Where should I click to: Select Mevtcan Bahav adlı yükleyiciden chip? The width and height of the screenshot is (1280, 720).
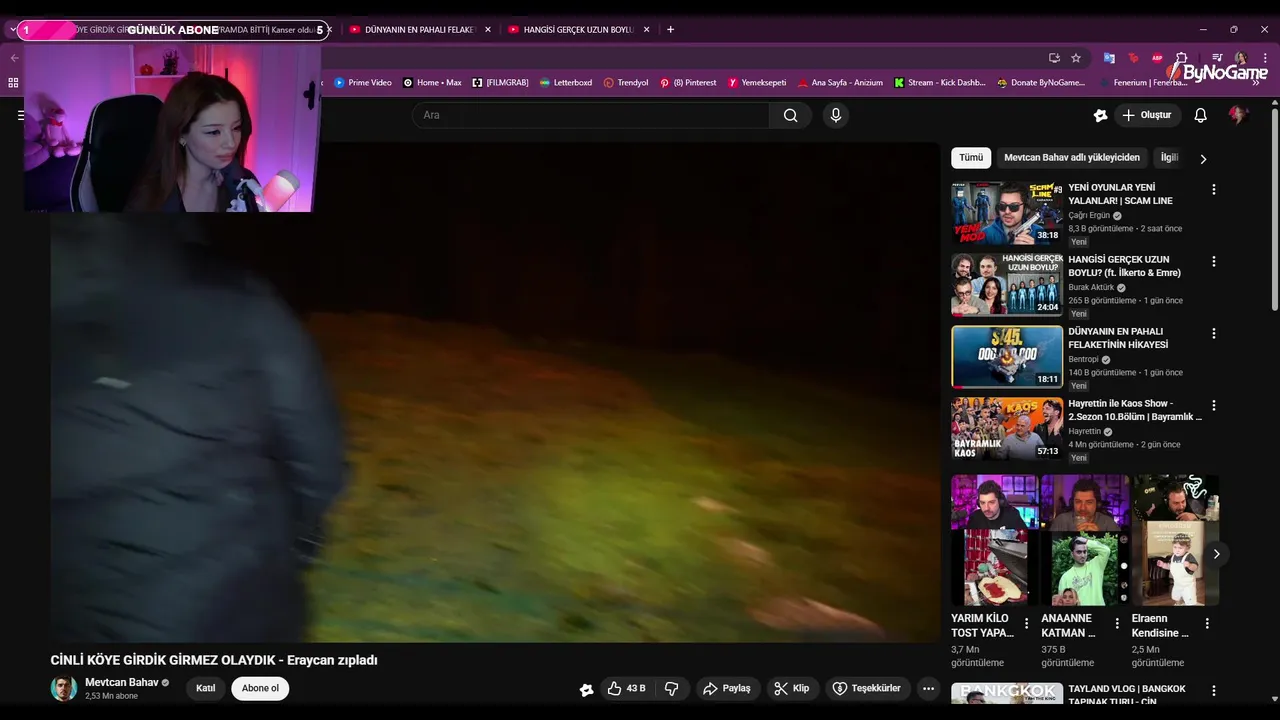[1072, 158]
